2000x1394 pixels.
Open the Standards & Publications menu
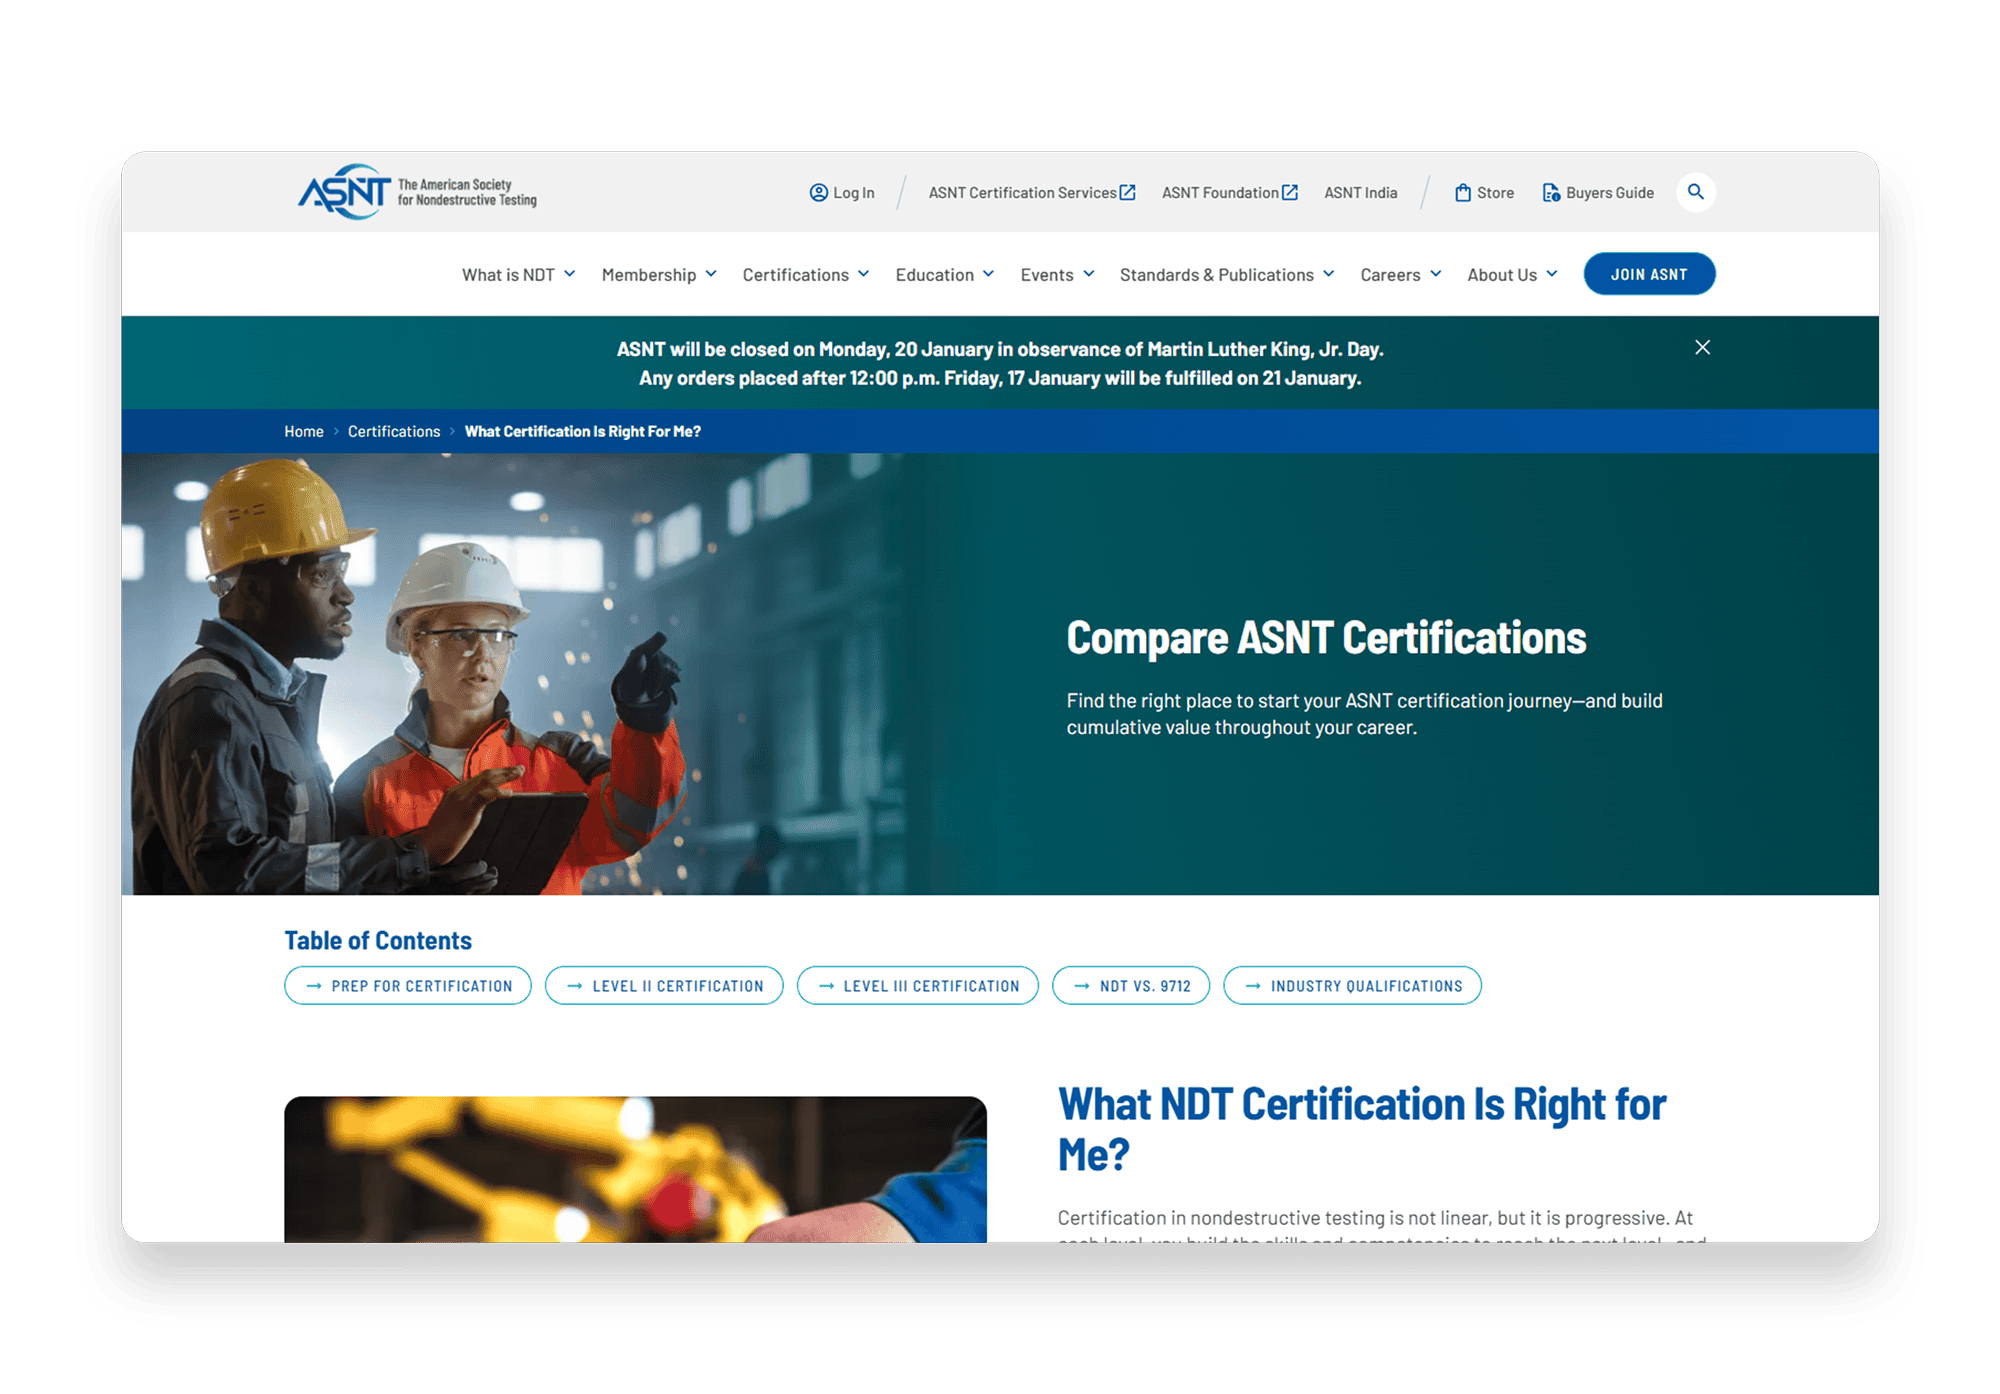(1227, 275)
